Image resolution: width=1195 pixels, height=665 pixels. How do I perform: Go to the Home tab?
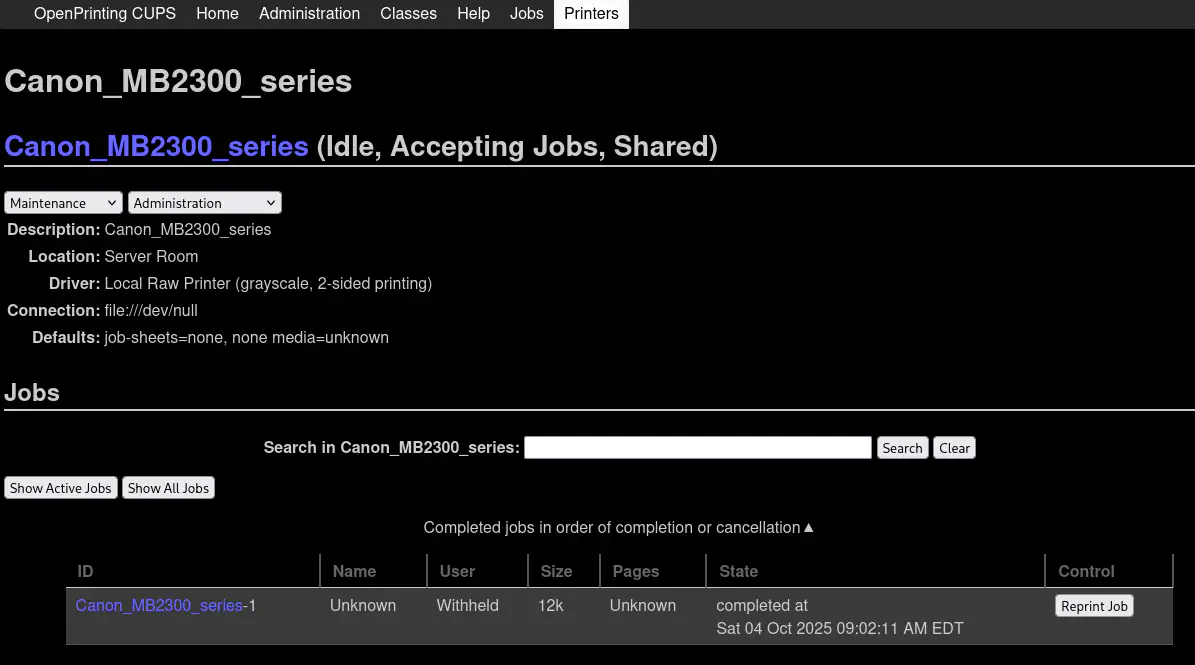[217, 14]
